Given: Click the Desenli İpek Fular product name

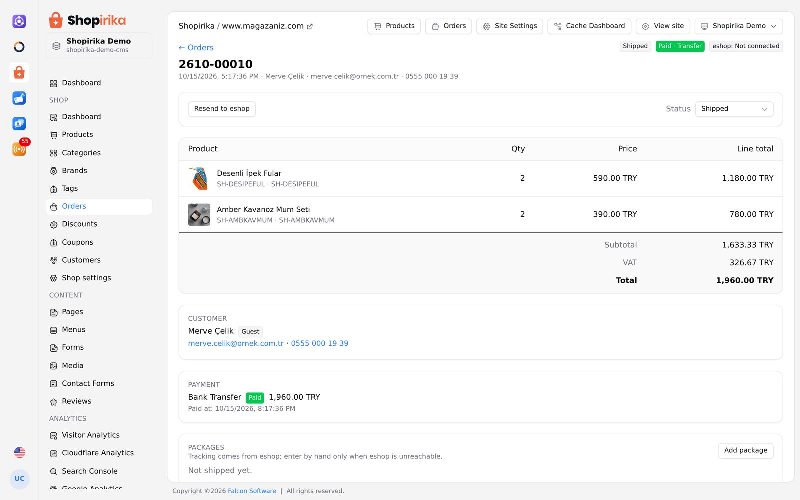Looking at the screenshot, I should (x=248, y=173).
